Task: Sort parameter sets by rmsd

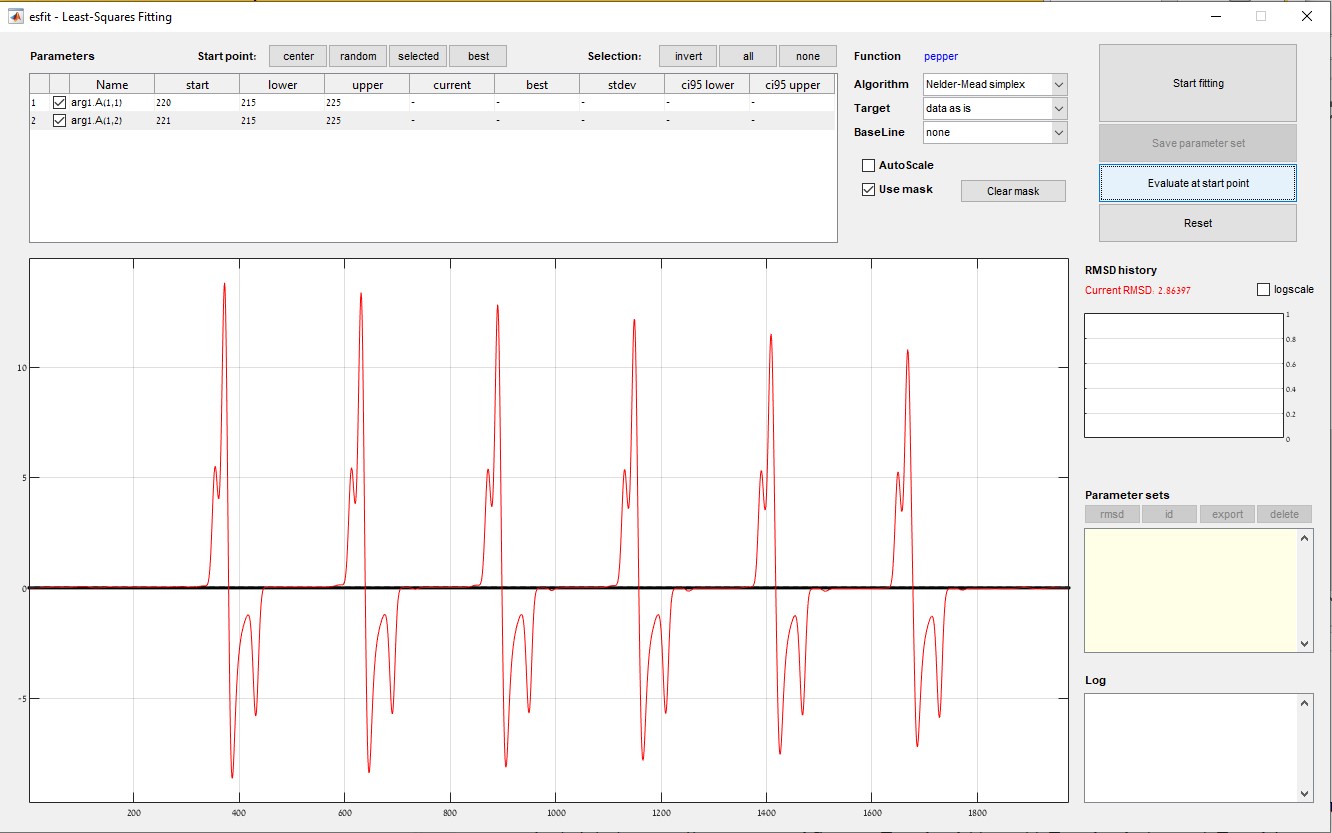Action: 1112,514
